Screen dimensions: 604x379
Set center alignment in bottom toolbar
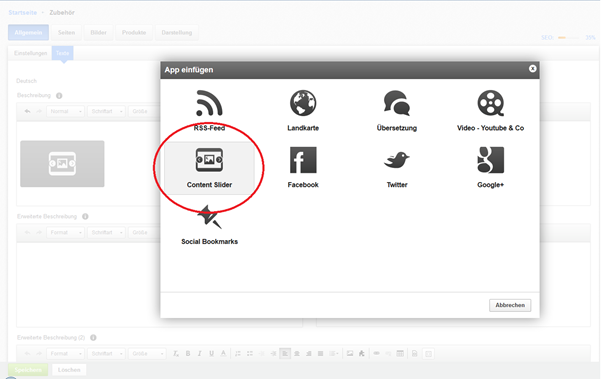point(297,354)
